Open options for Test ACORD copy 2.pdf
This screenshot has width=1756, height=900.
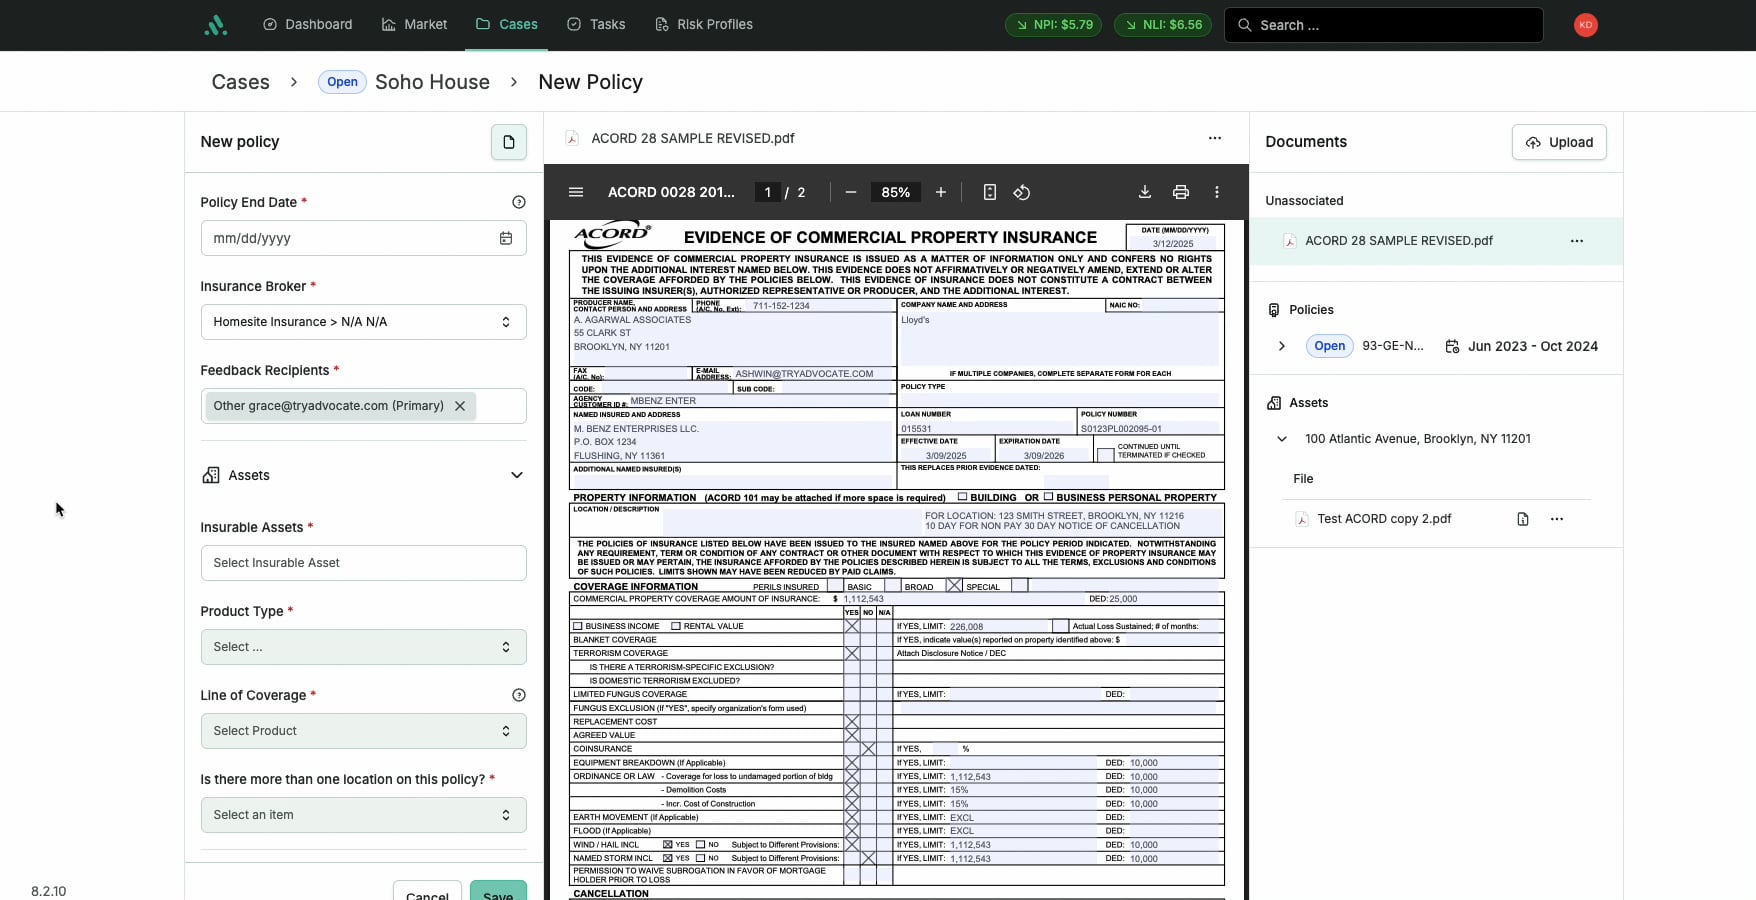pos(1557,519)
